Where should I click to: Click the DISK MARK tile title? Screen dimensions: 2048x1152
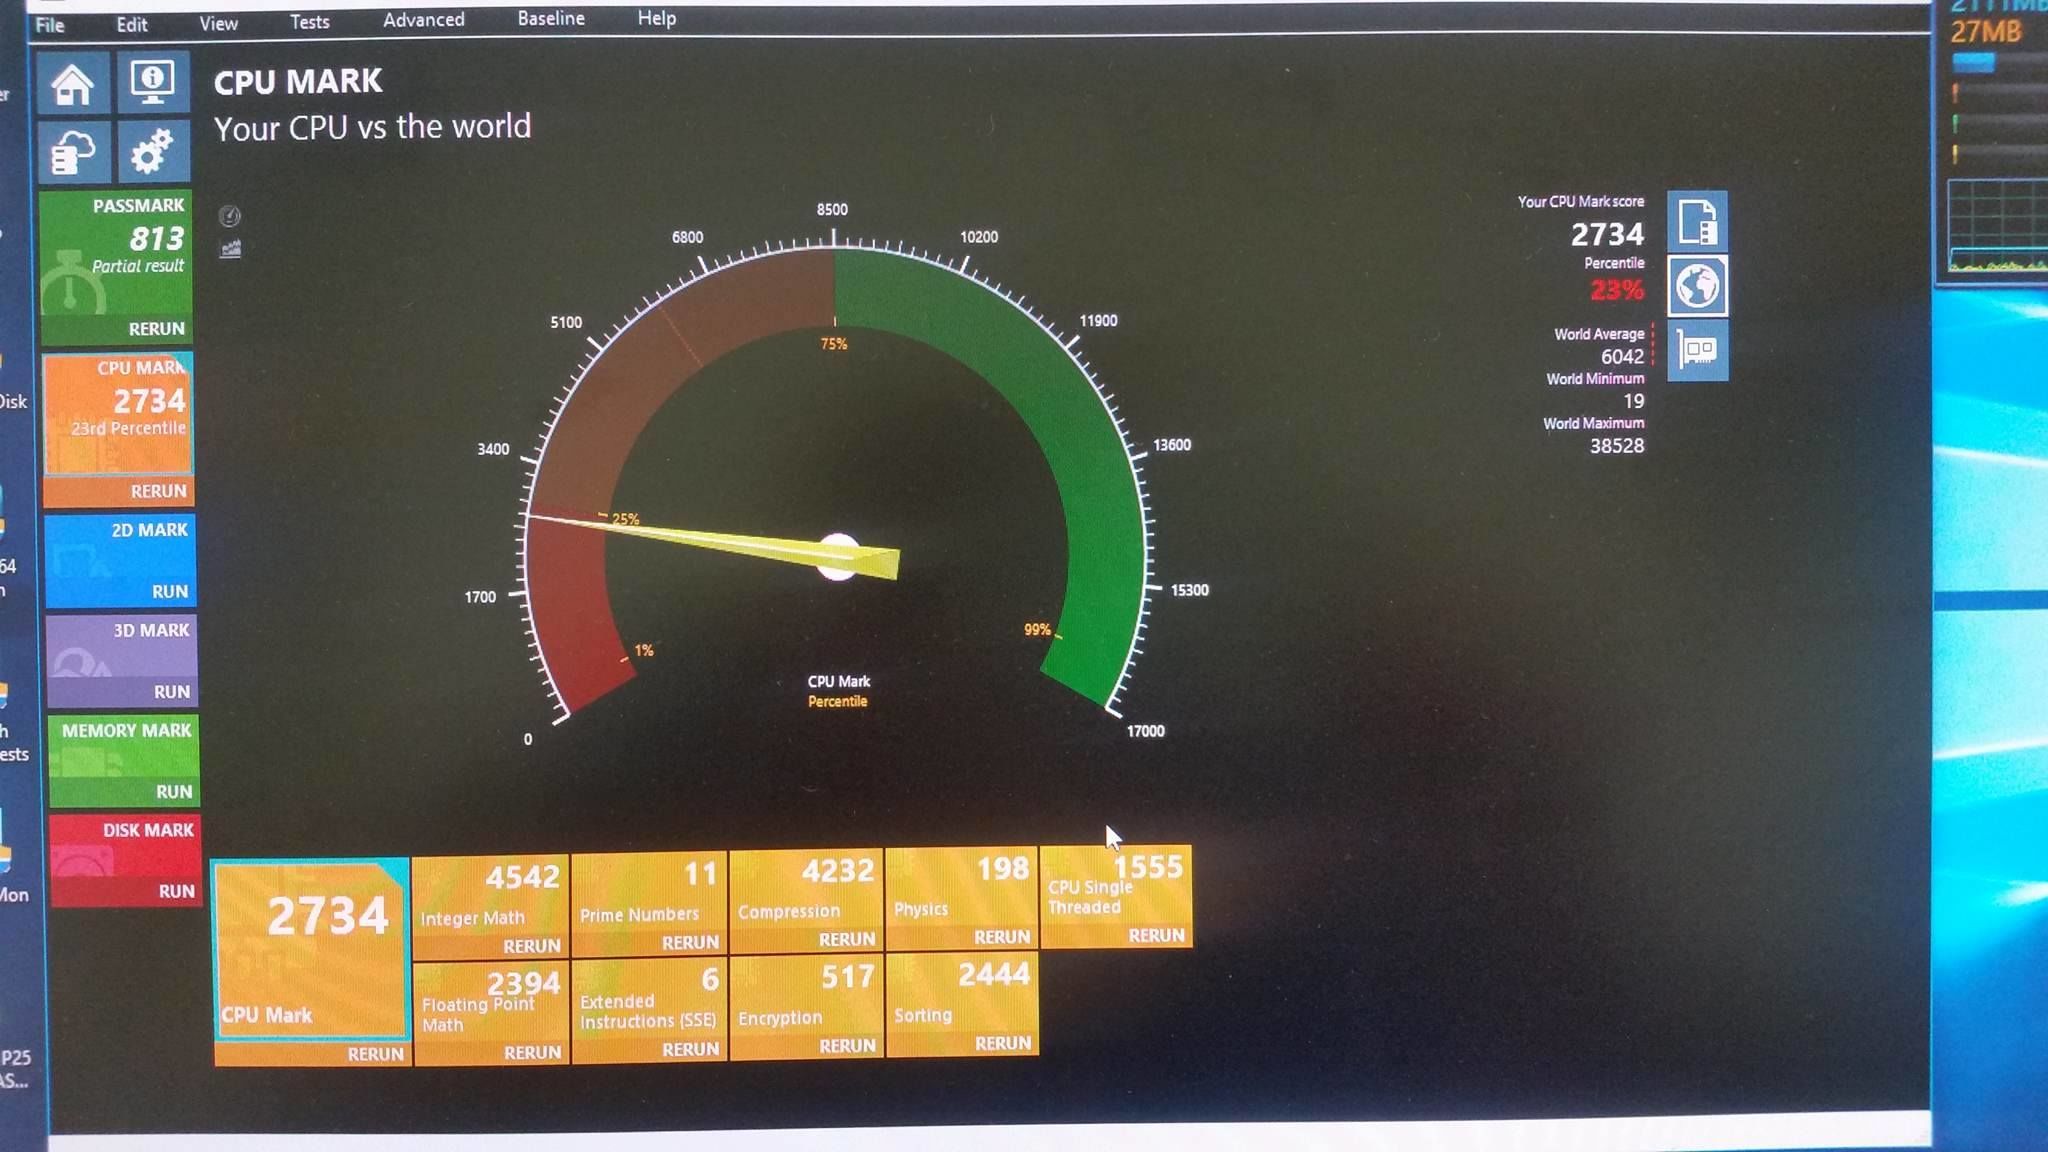point(148,830)
